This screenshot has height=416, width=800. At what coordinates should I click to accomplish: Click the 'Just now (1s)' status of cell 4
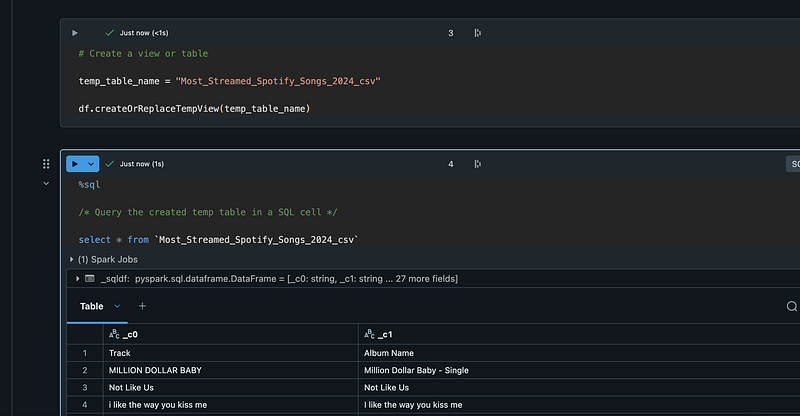[142, 164]
